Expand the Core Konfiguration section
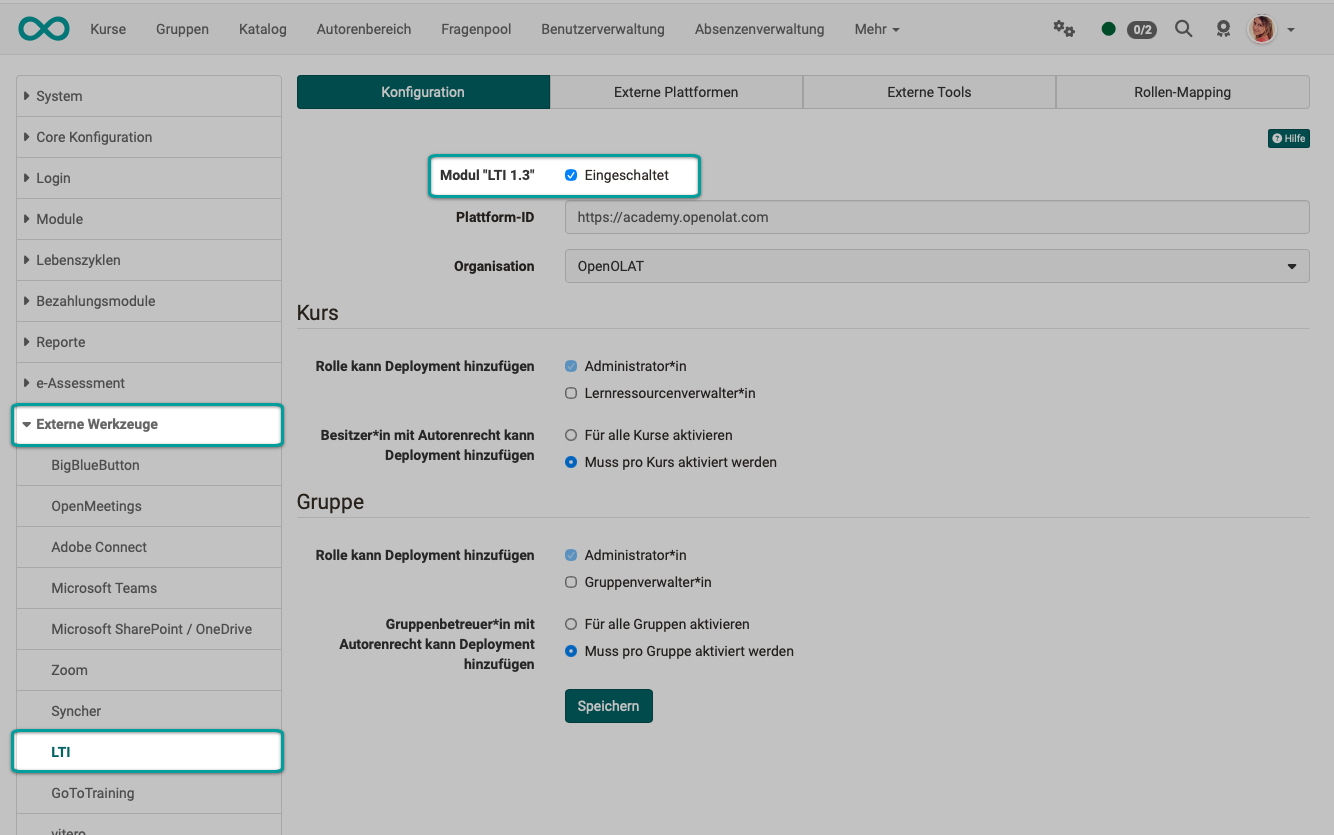The height and width of the screenshot is (835, 1334). tap(94, 137)
